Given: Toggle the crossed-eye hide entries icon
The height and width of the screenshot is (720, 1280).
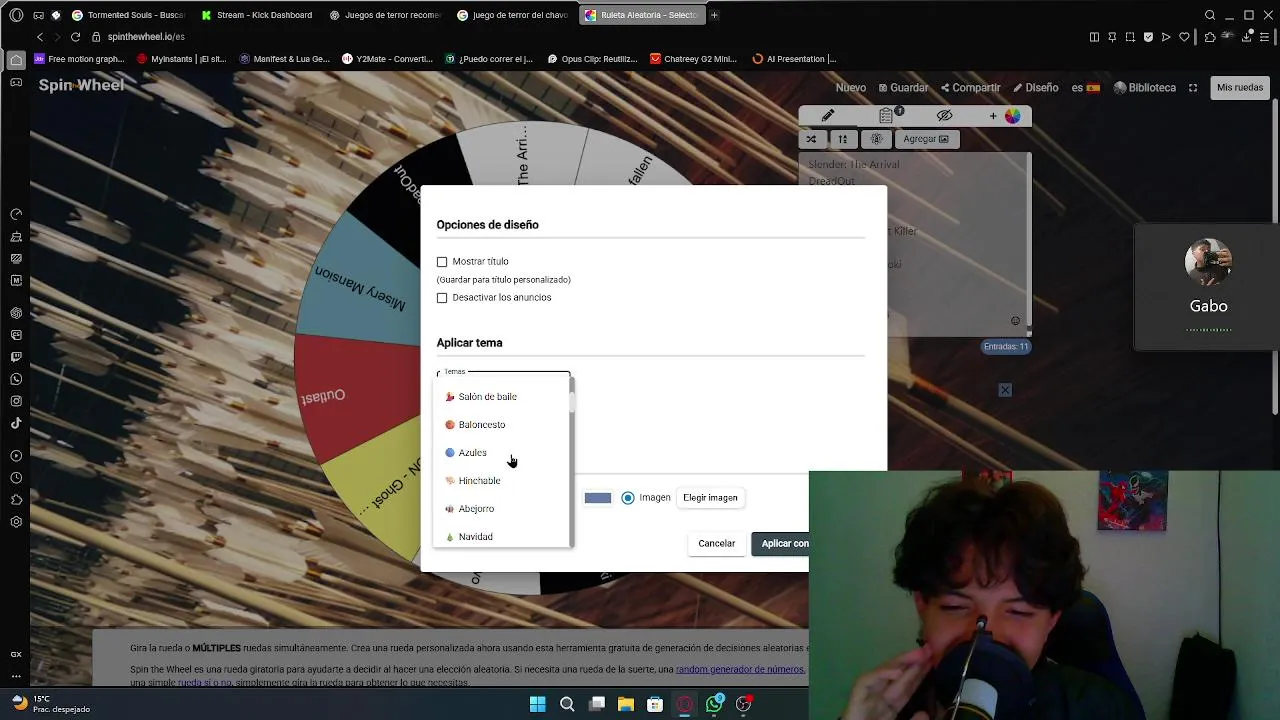Looking at the screenshot, I should pyautogui.click(x=945, y=116).
